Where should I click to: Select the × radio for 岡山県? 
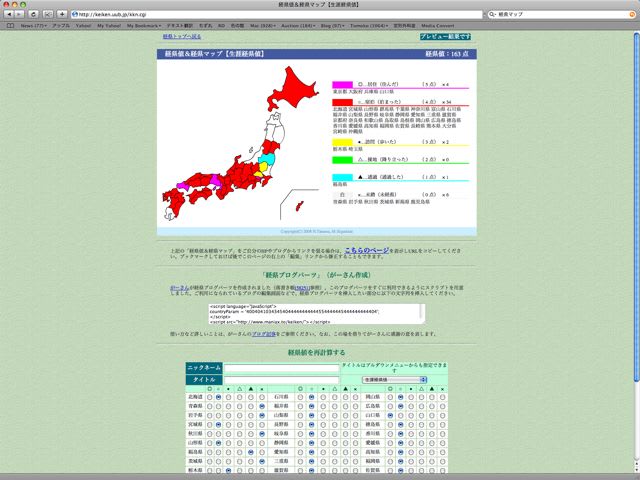click(442, 397)
